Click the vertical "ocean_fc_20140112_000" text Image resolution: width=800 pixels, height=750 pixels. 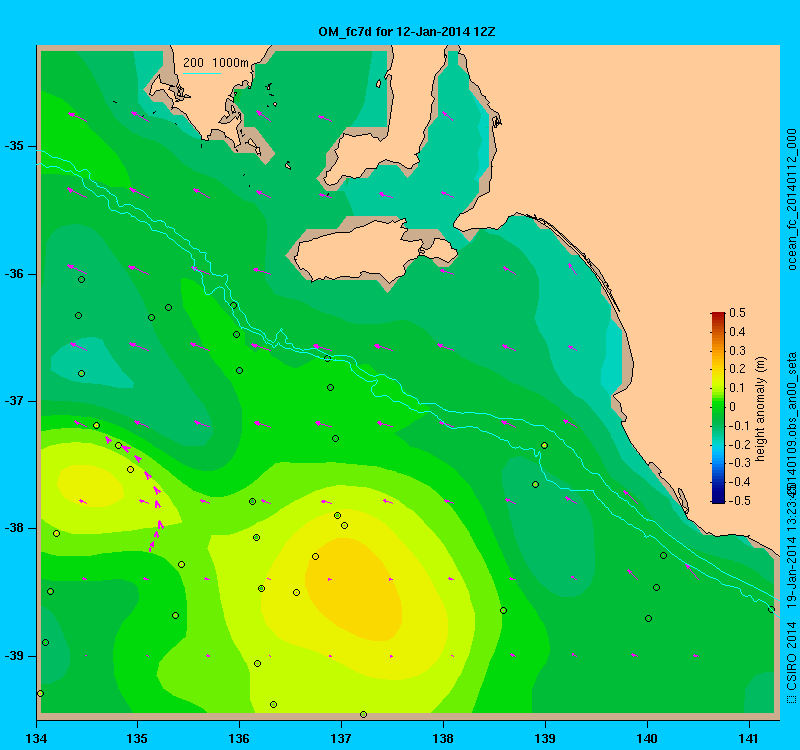tap(791, 199)
